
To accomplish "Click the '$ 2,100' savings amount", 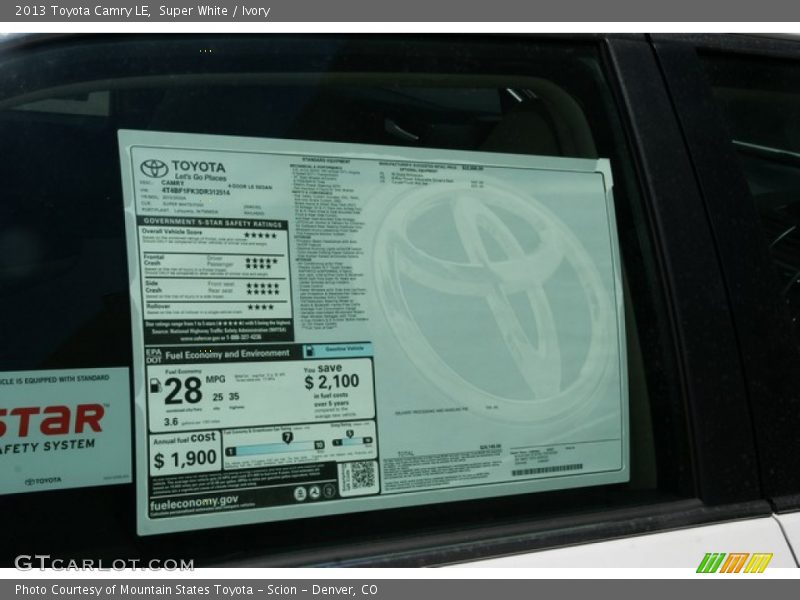I will tap(332, 382).
